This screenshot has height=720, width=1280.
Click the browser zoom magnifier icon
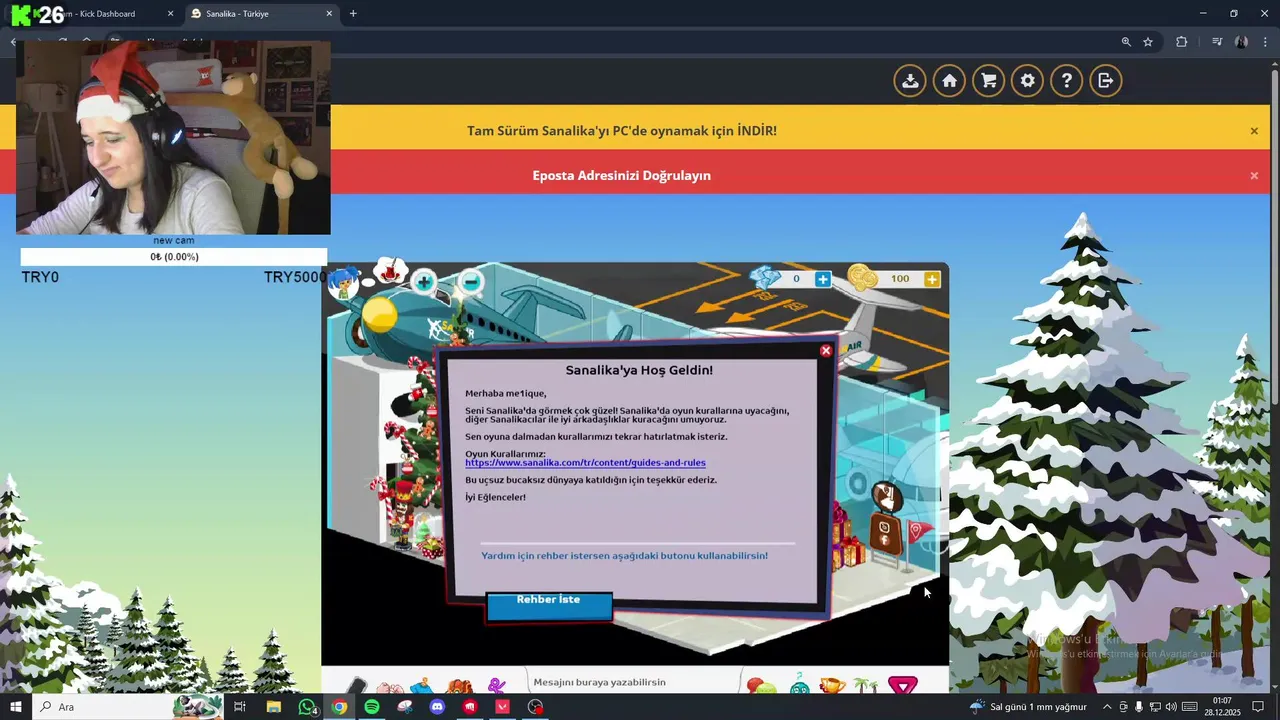(1126, 42)
